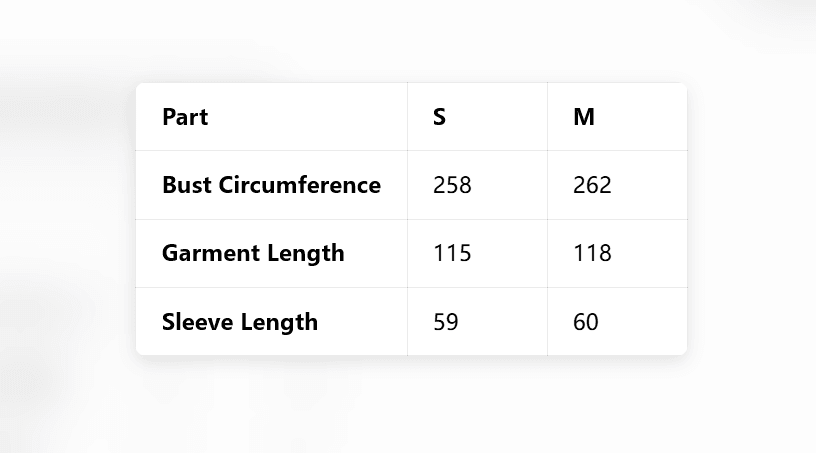Click garment length value 115

[452, 253]
